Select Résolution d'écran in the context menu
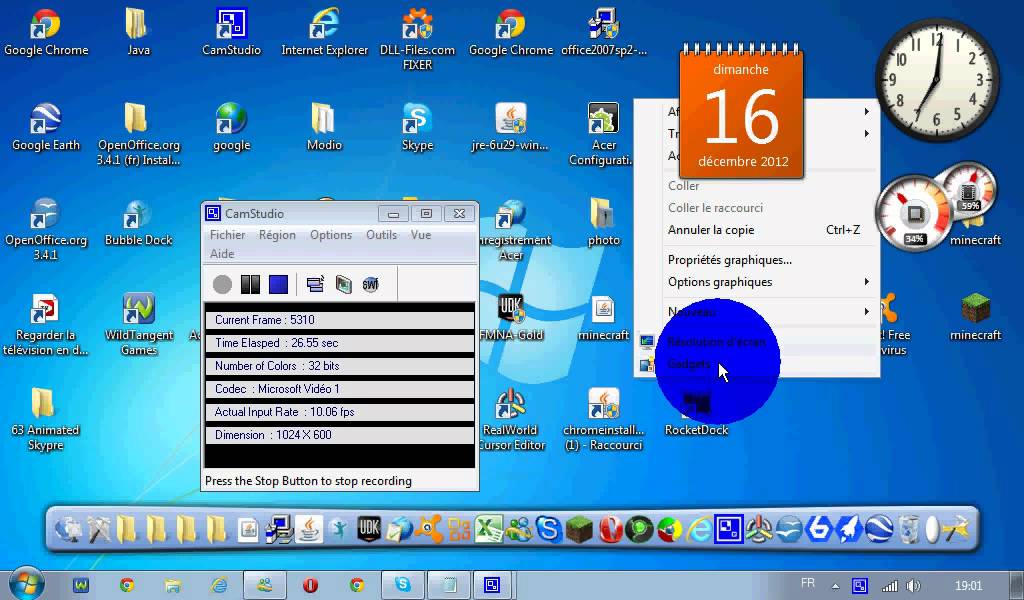The height and width of the screenshot is (600, 1024). pos(757,342)
